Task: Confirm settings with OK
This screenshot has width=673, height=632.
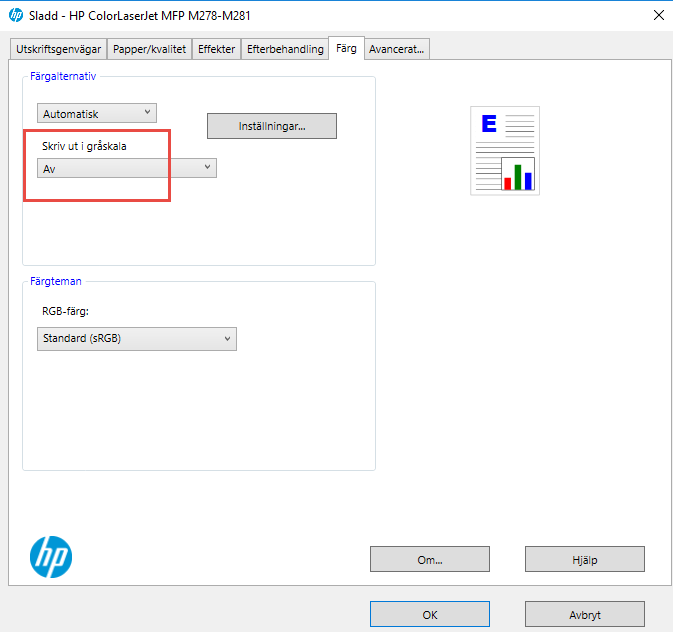Action: point(430,614)
